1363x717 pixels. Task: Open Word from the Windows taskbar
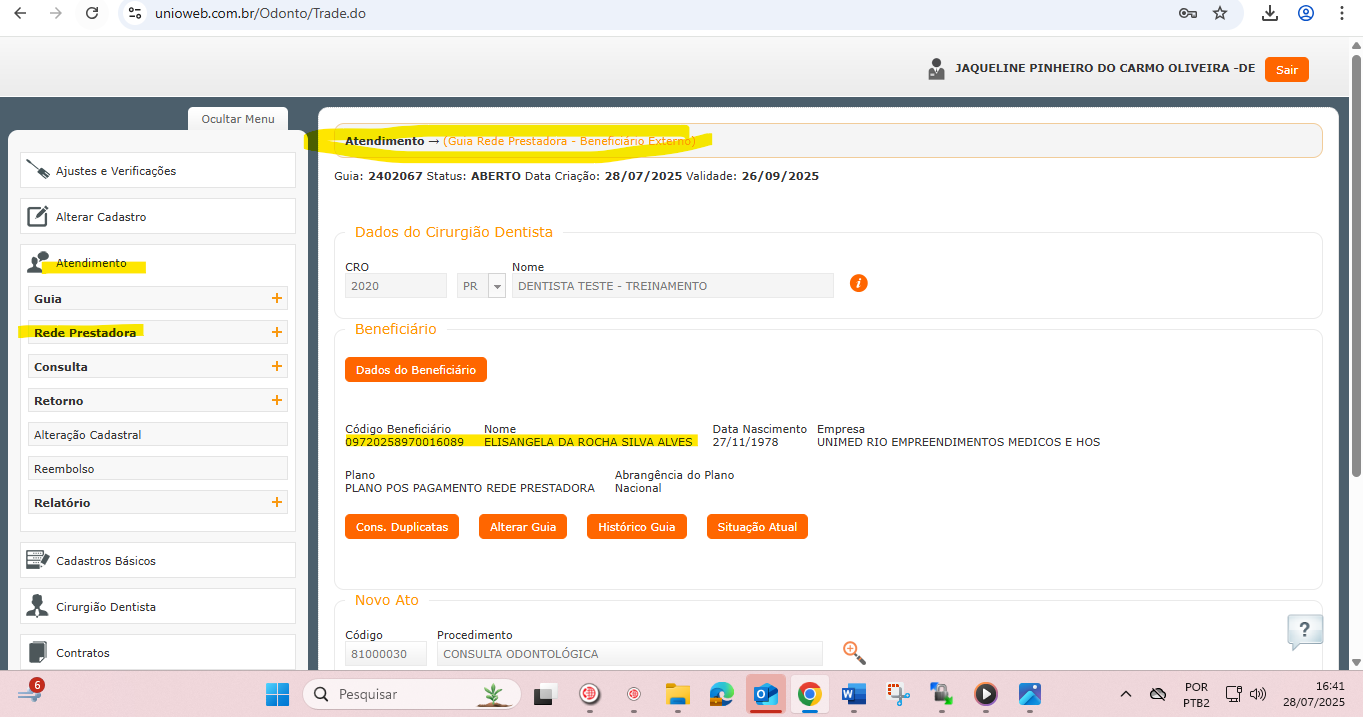point(853,694)
